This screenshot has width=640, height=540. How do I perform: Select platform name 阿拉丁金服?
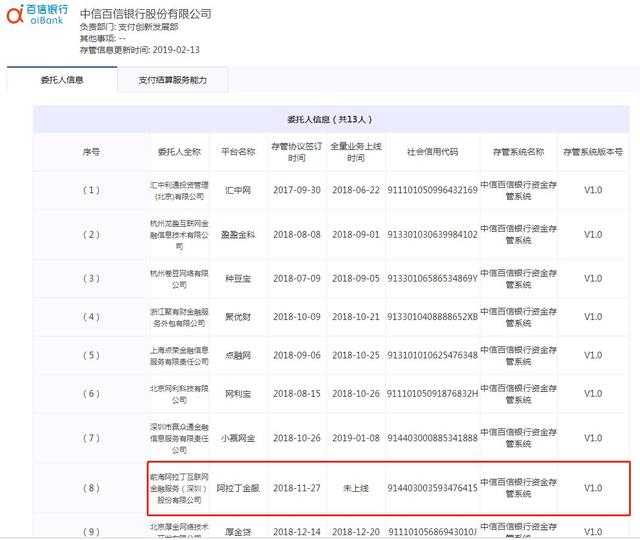238,488
